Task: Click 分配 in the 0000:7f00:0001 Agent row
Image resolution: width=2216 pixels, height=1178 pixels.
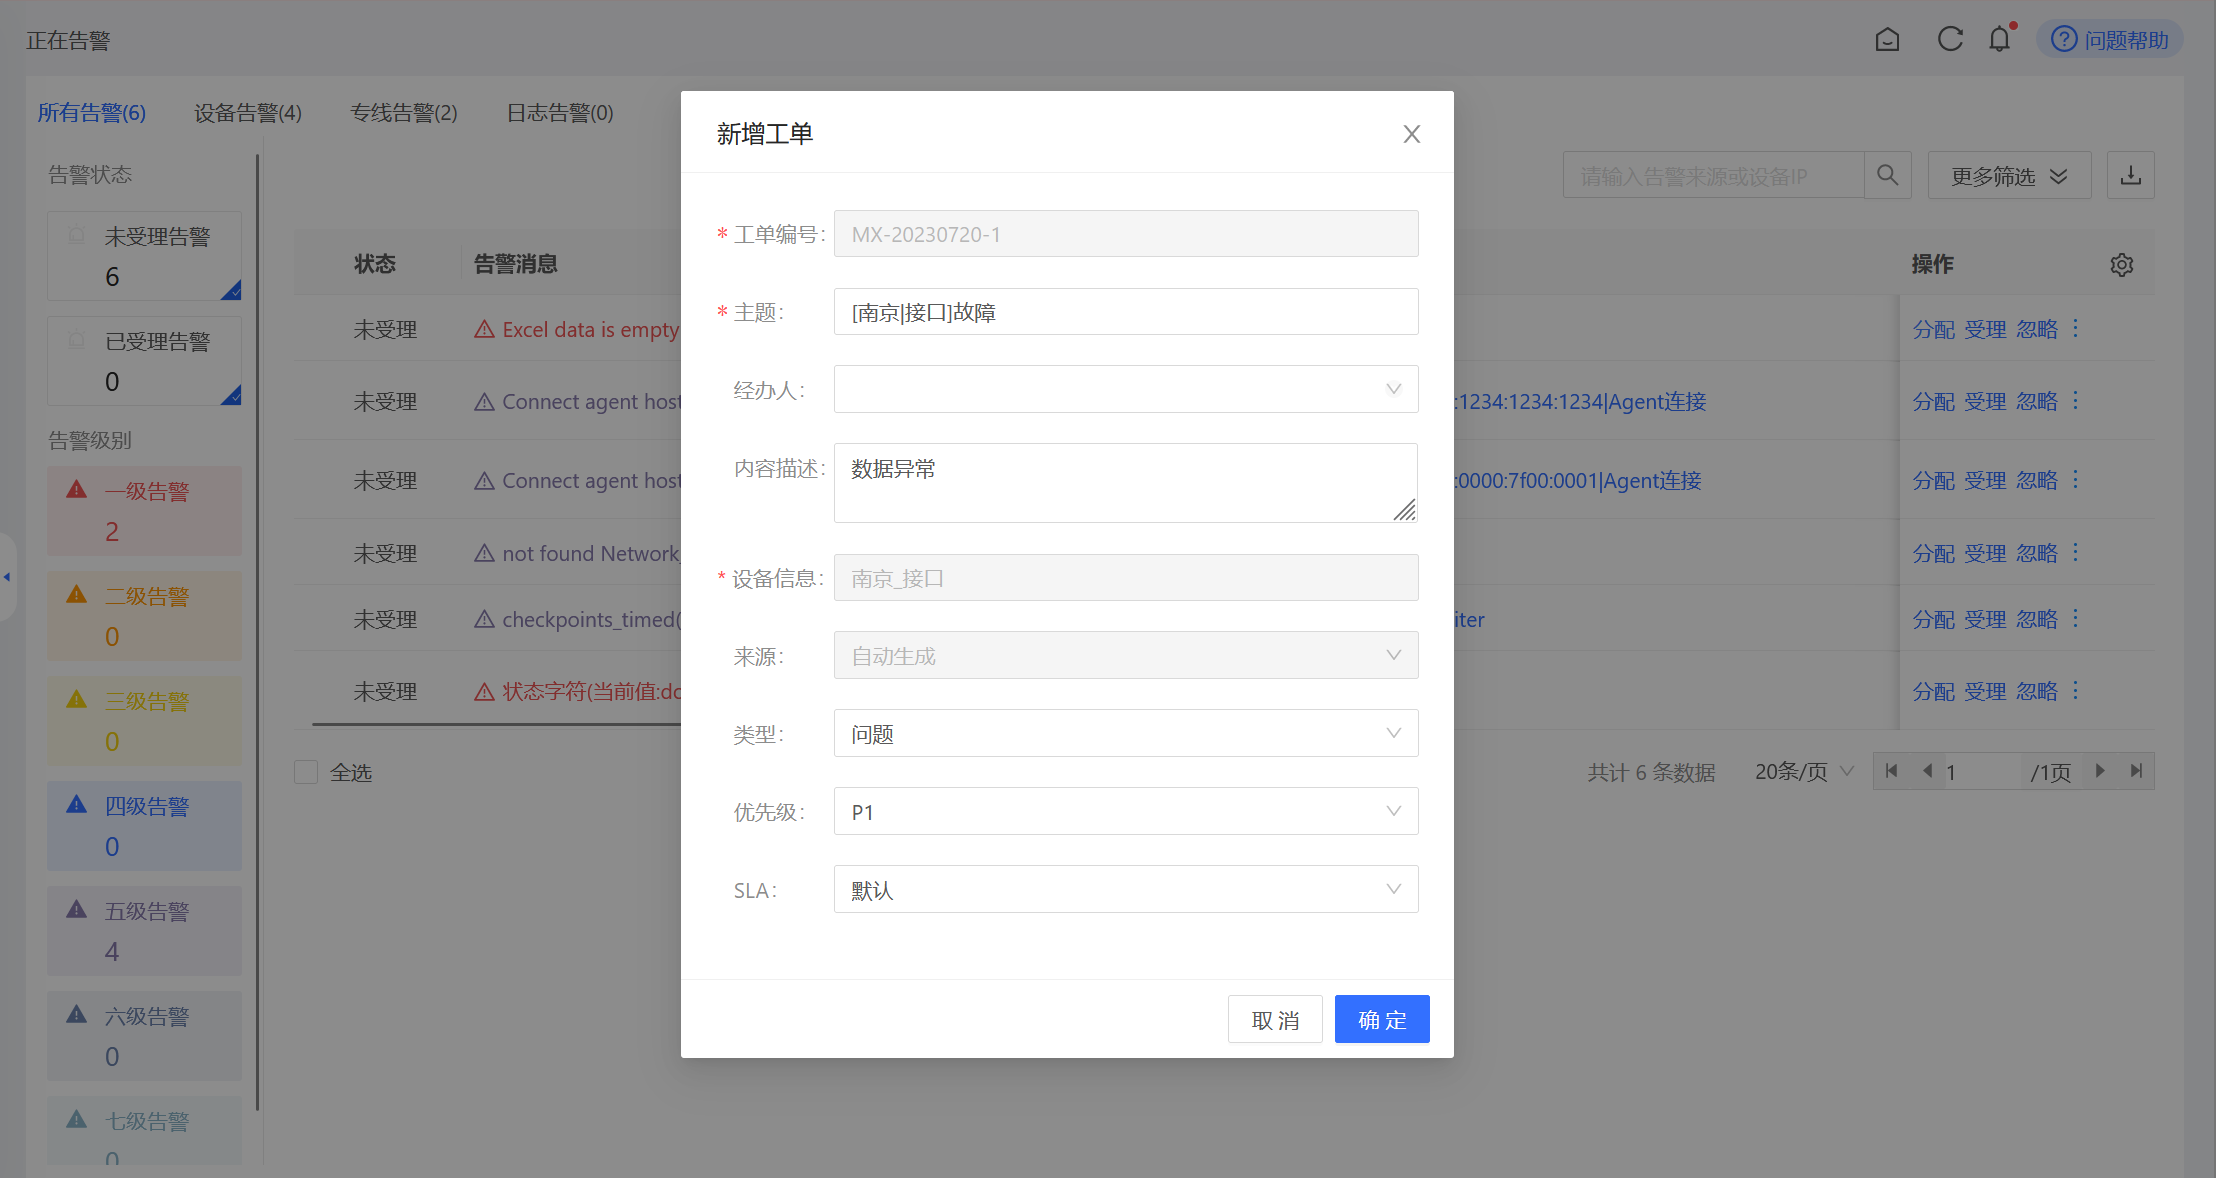Action: [x=1933, y=480]
